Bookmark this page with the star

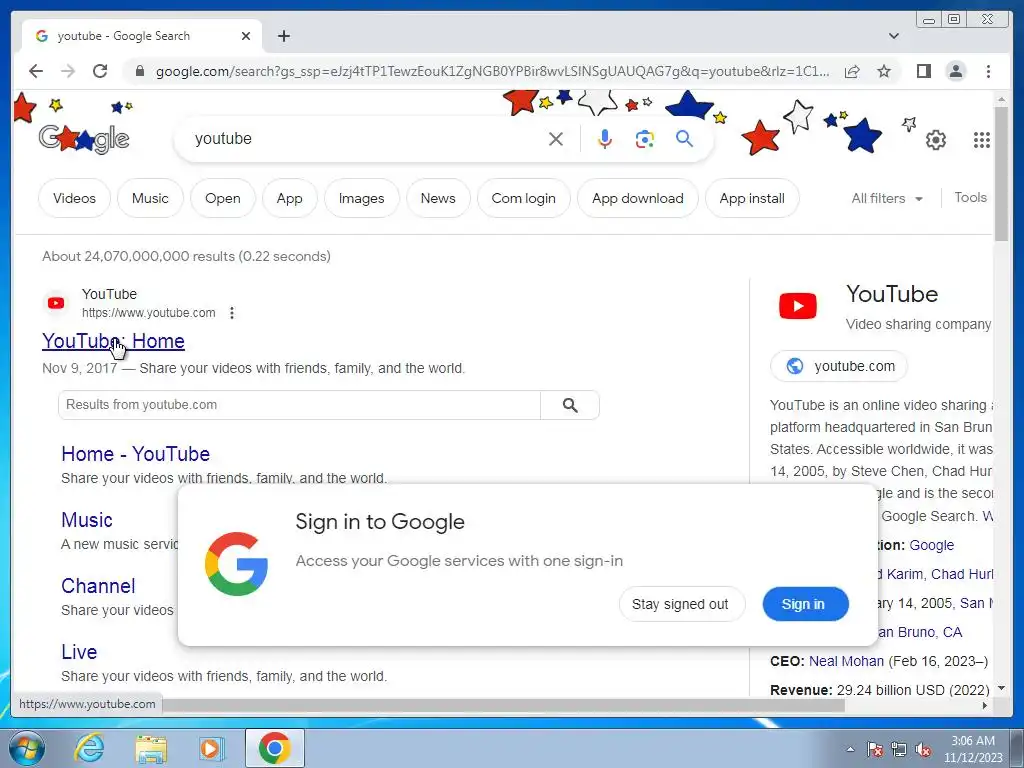click(x=884, y=71)
